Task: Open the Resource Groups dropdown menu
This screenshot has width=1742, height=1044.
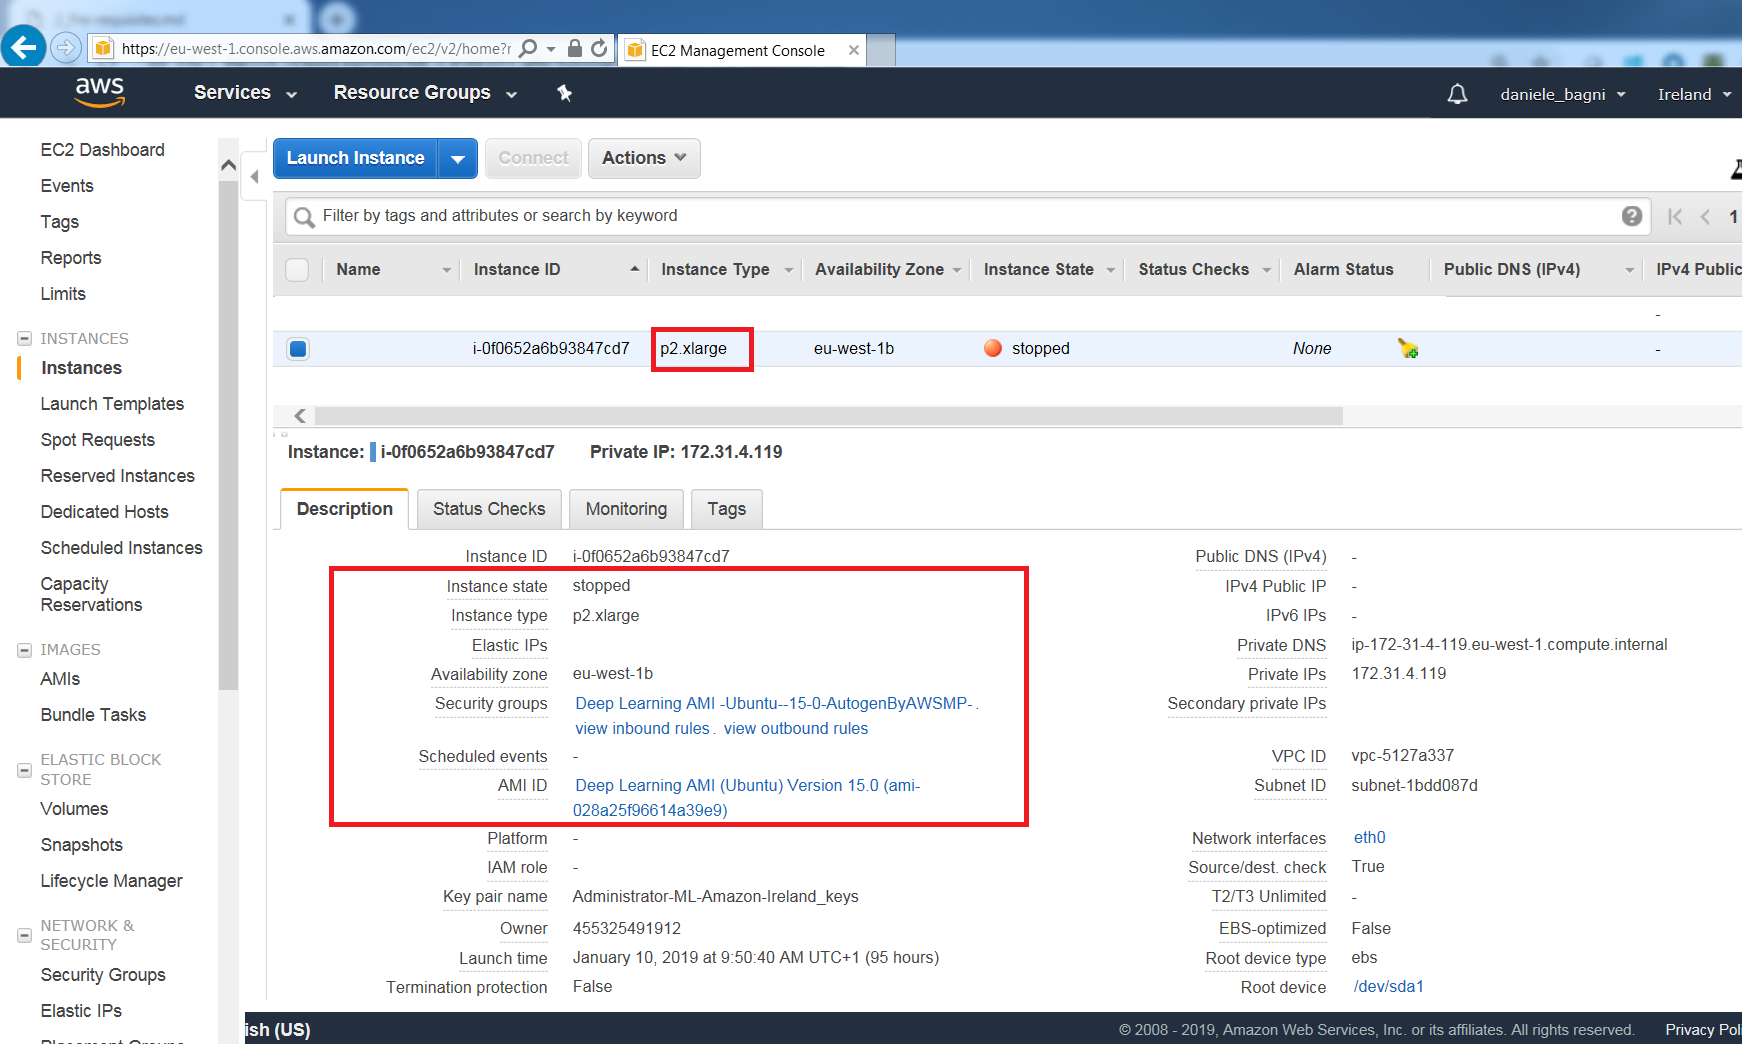Action: [426, 93]
